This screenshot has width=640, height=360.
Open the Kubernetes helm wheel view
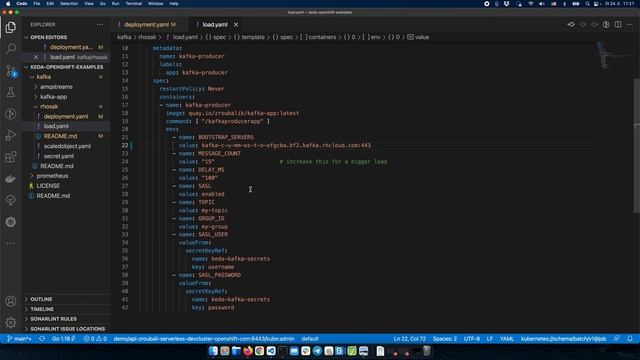[11, 222]
